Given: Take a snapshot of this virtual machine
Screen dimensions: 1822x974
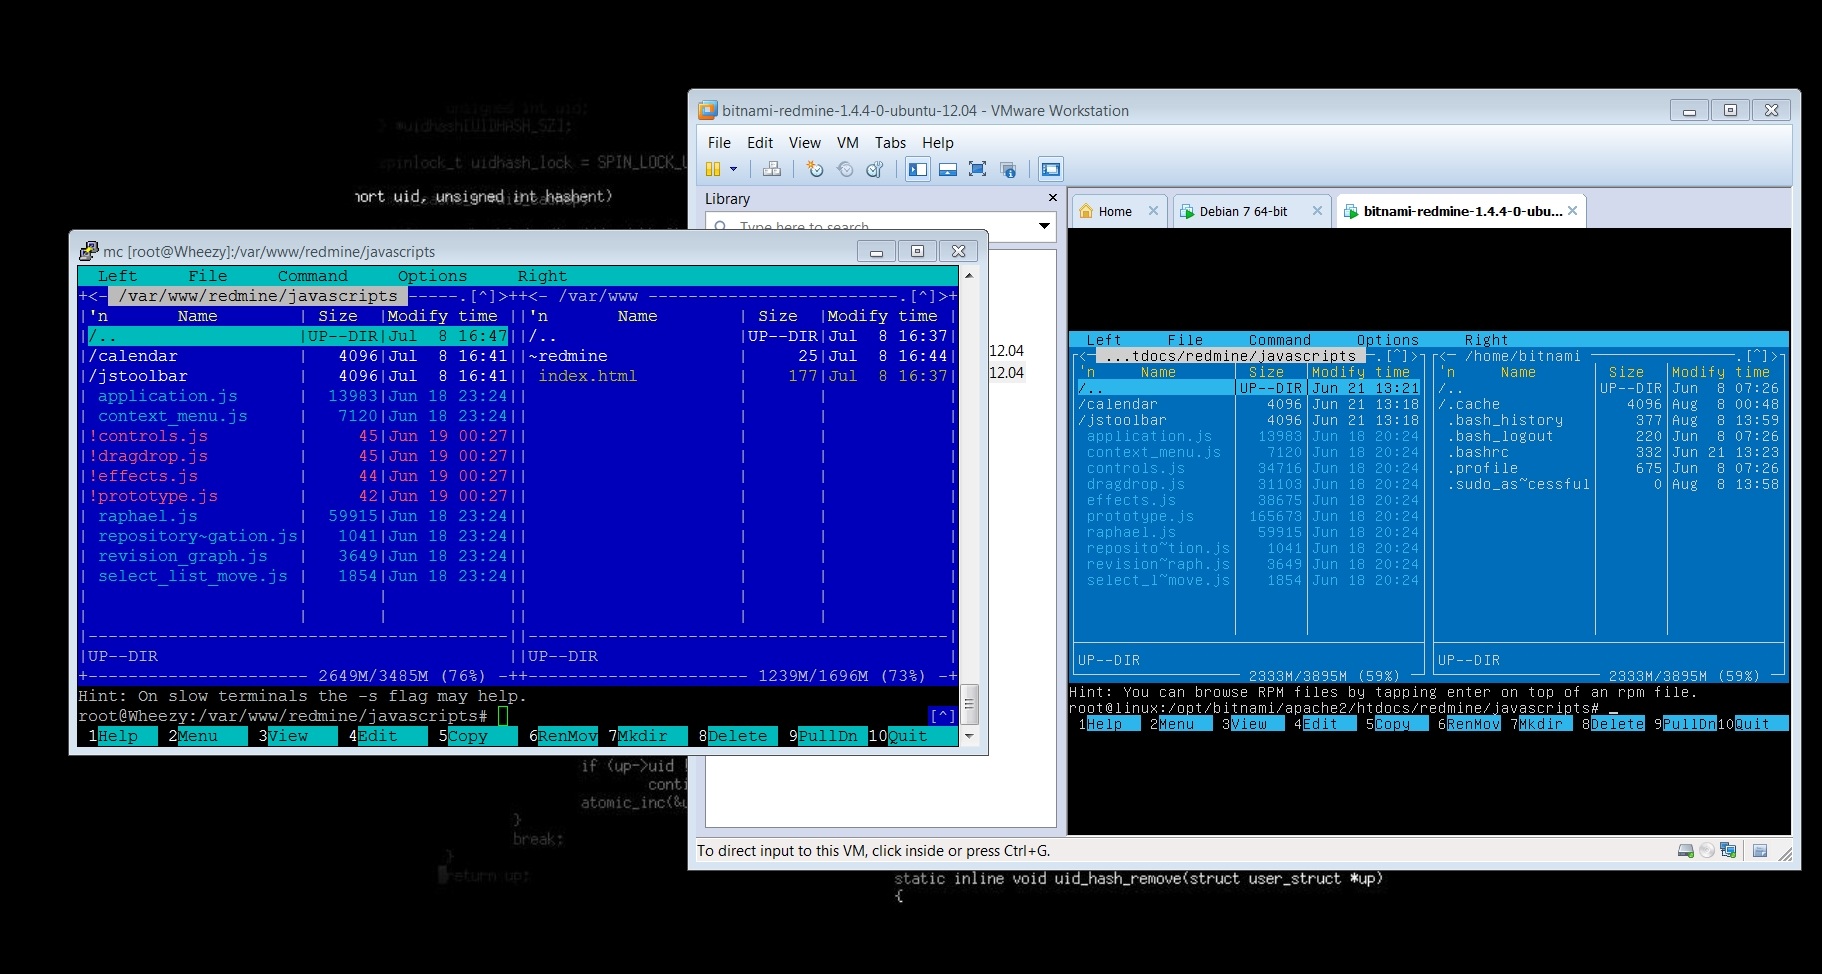Looking at the screenshot, I should click(815, 169).
